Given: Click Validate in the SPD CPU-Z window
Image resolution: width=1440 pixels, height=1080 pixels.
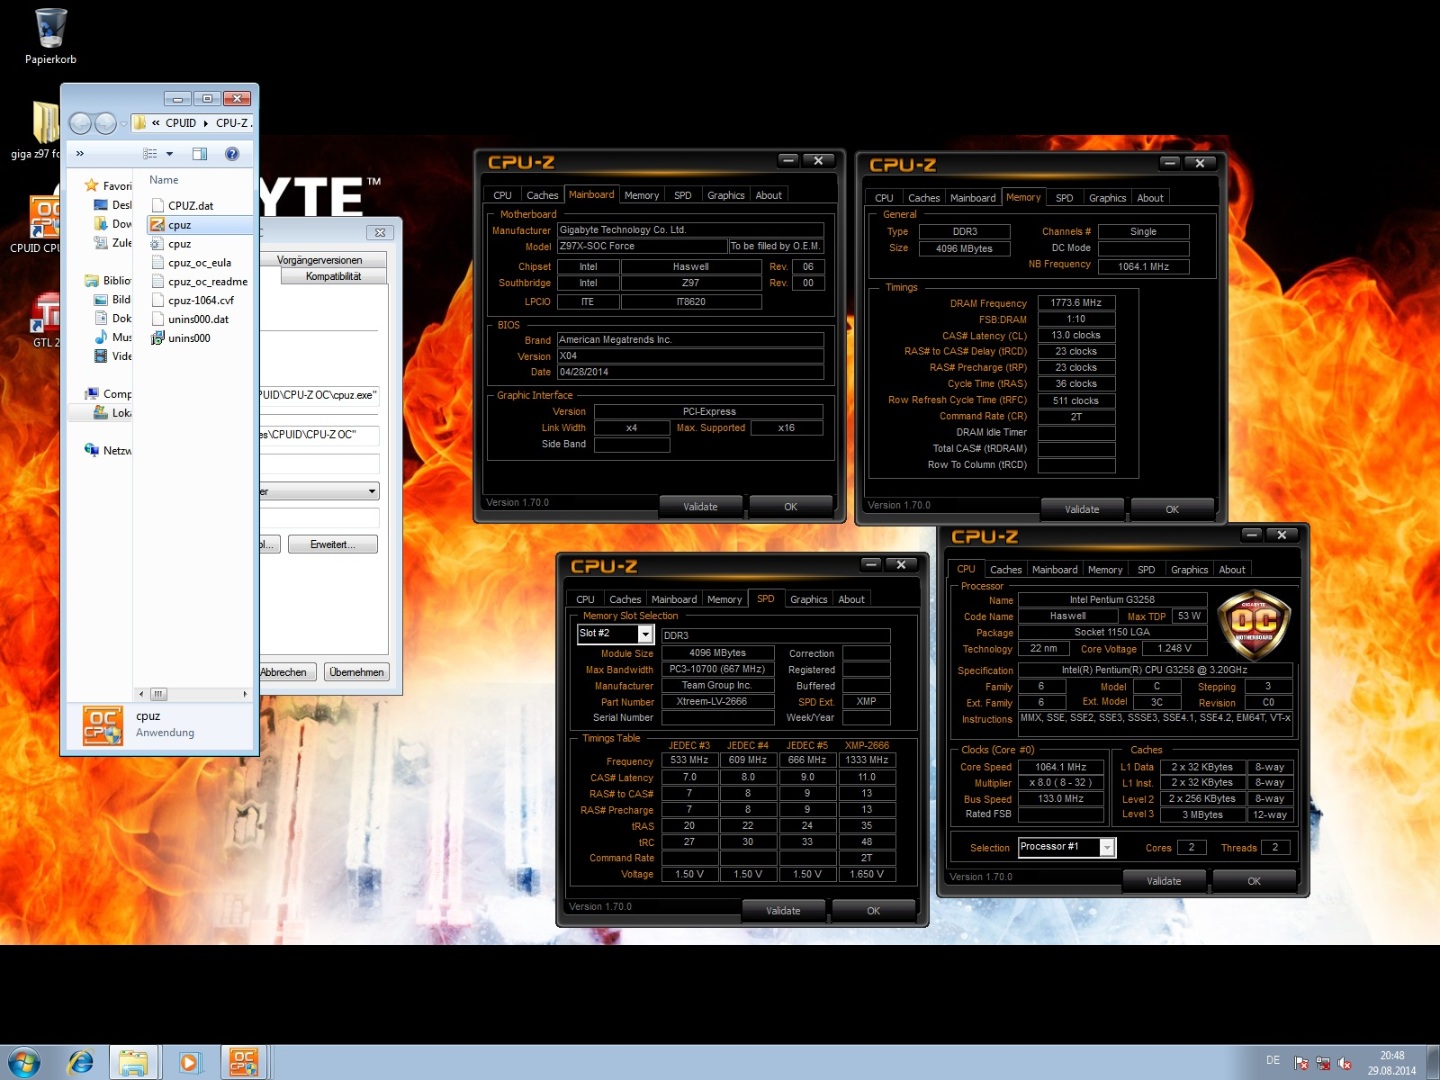Looking at the screenshot, I should coord(783,911).
